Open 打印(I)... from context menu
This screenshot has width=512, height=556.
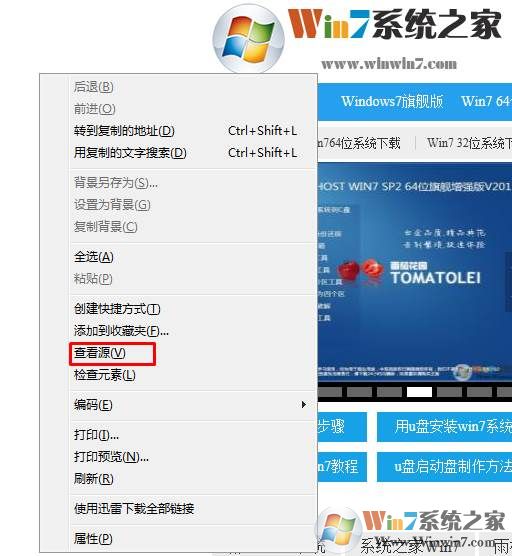[96, 435]
